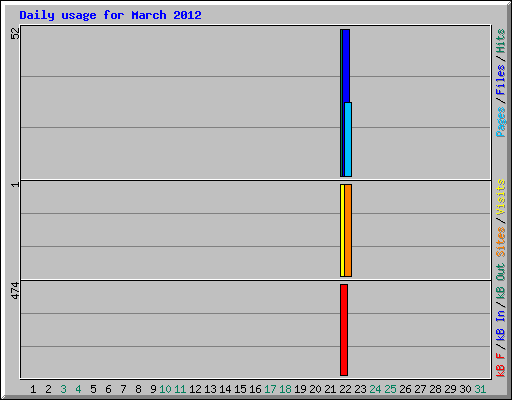Click day 10 on the x-axis

coord(165,389)
